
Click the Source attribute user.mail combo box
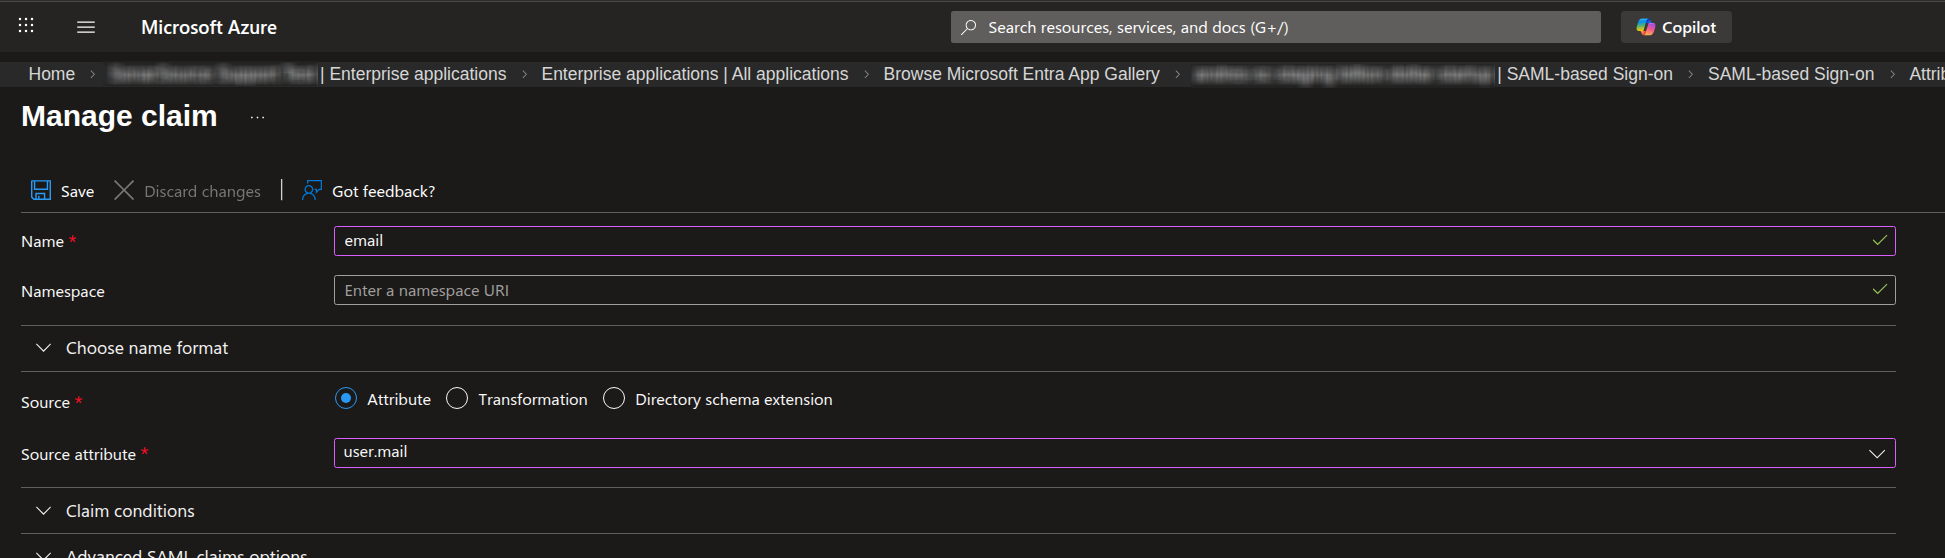[1114, 453]
